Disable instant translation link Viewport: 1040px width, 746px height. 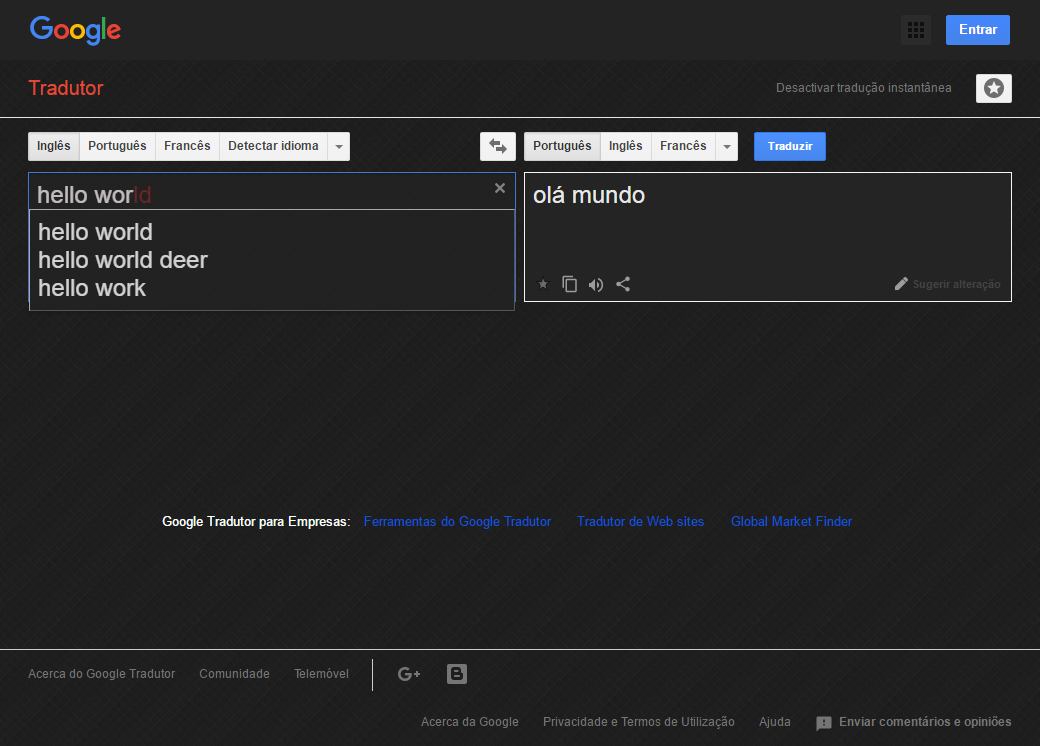point(864,88)
